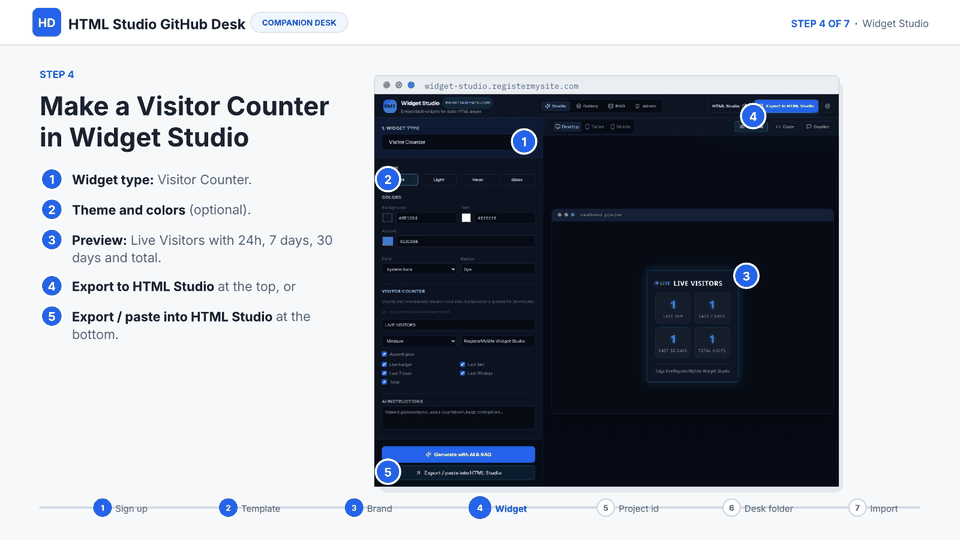Image resolution: width=960 pixels, height=540 pixels.
Task: Open the Admin tab
Action: pyautogui.click(x=645, y=106)
